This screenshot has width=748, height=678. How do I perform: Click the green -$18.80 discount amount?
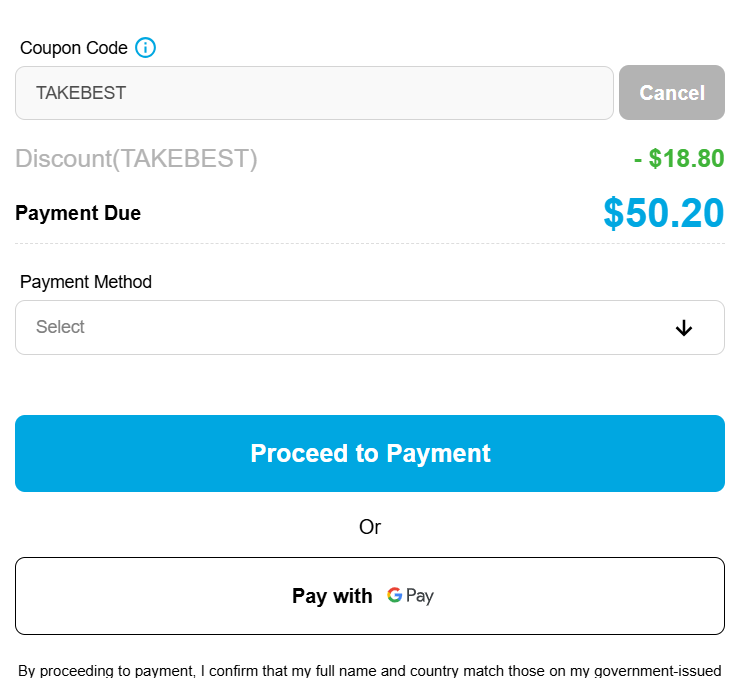pos(679,159)
